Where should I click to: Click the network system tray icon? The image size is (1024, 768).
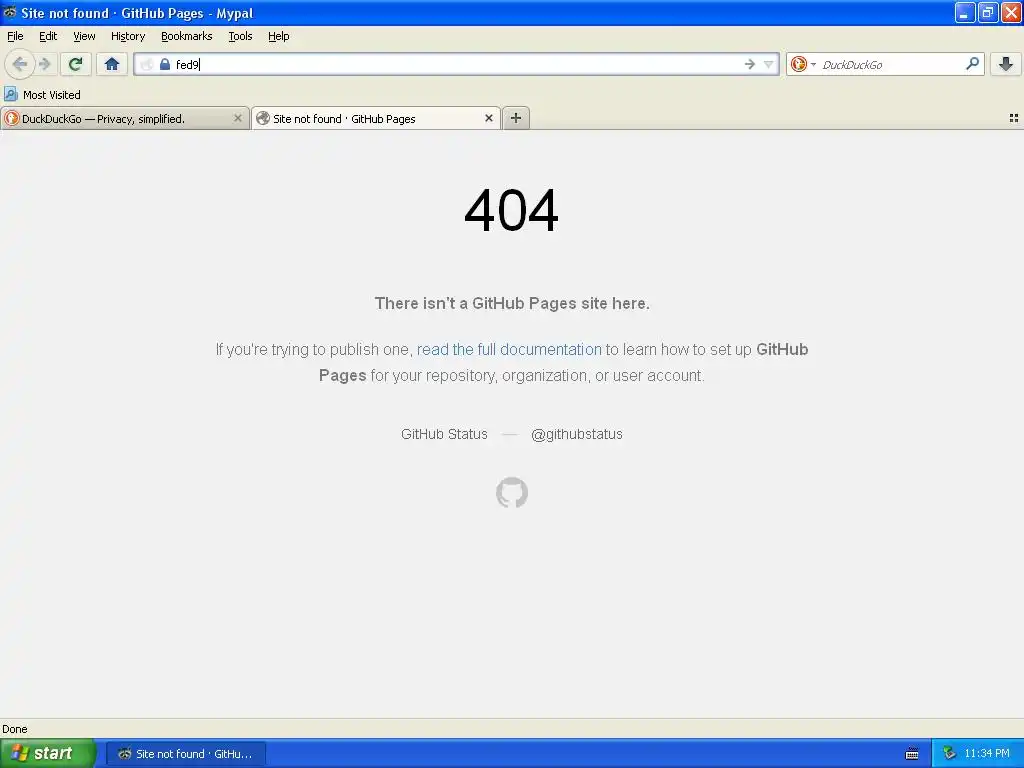949,754
